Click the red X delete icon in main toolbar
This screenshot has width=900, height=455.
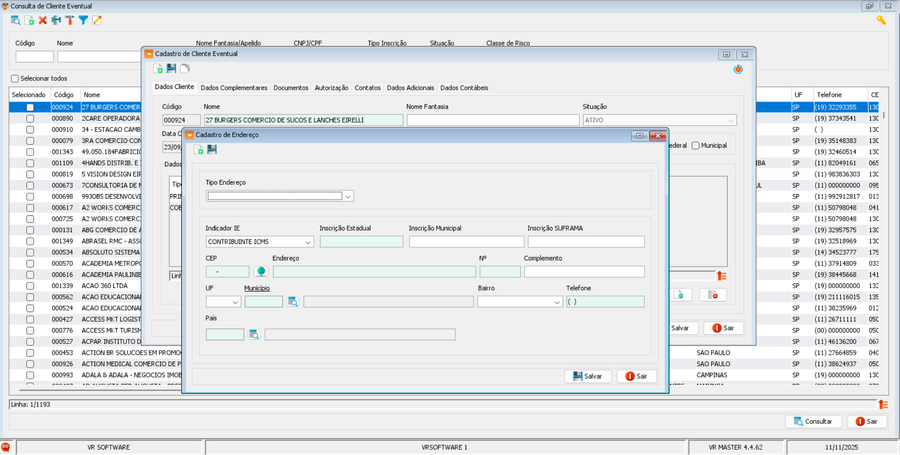pyautogui.click(x=43, y=20)
